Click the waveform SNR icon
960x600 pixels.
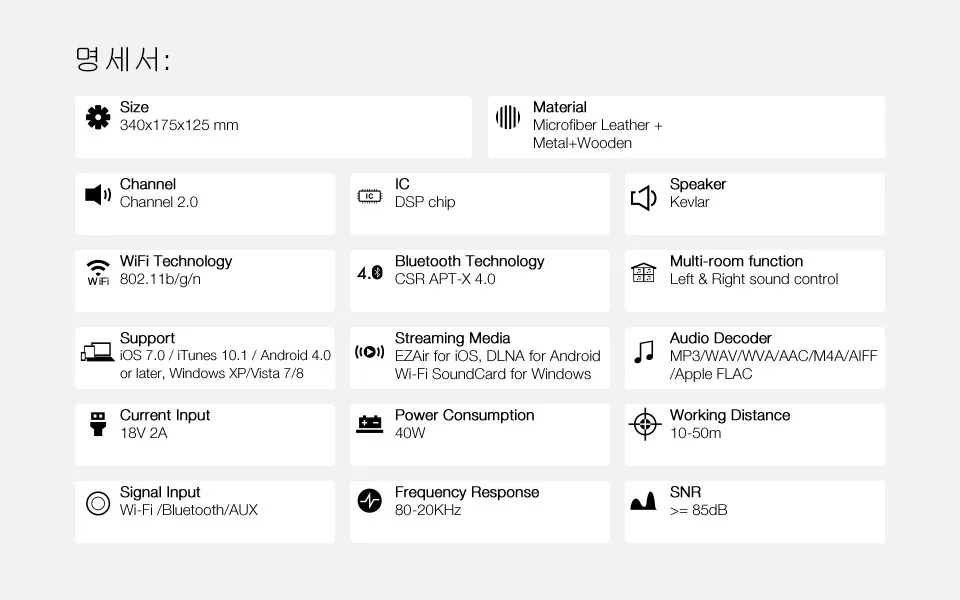point(643,501)
